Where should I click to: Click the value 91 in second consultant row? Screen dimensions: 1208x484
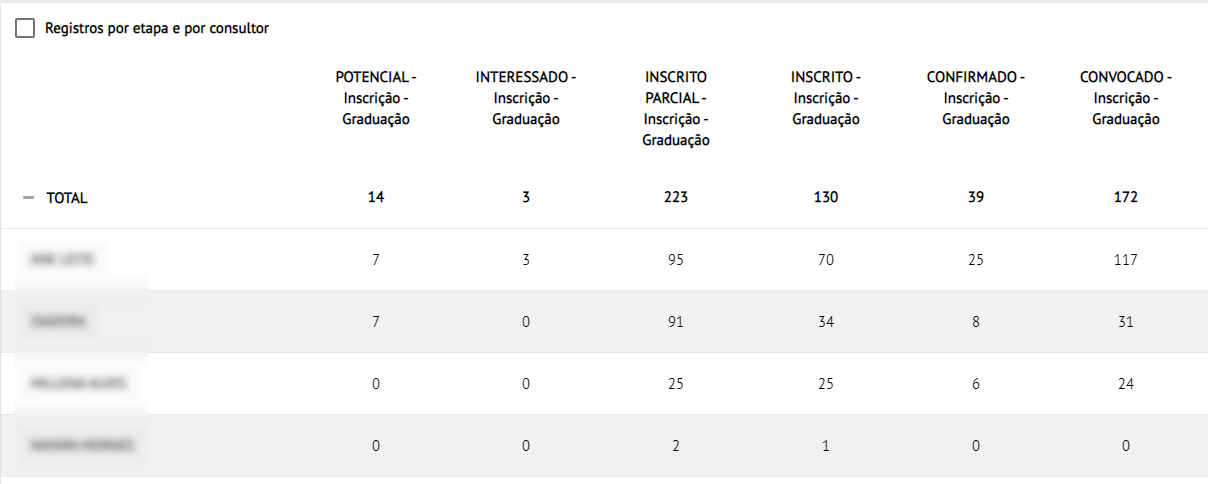coord(676,322)
